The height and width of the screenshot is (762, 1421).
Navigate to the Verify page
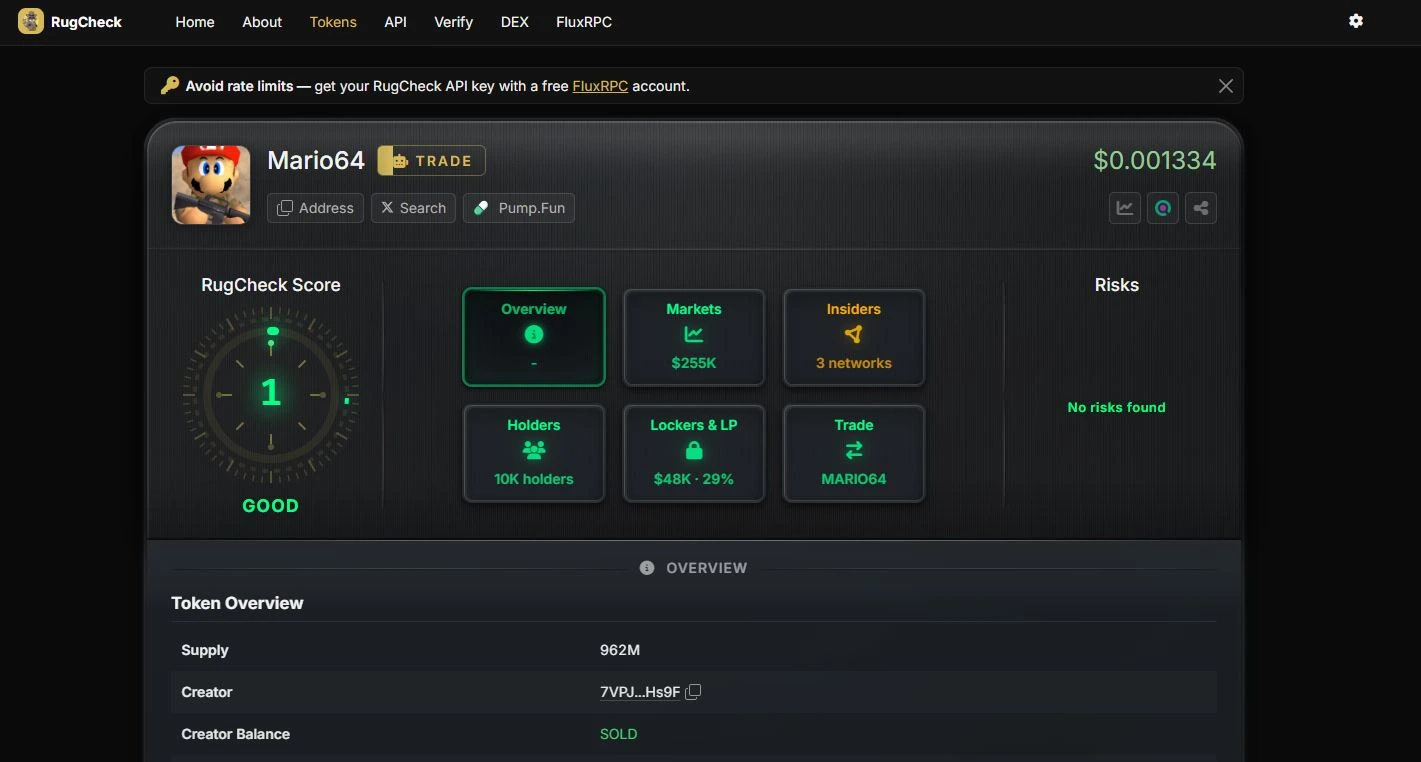pos(453,22)
